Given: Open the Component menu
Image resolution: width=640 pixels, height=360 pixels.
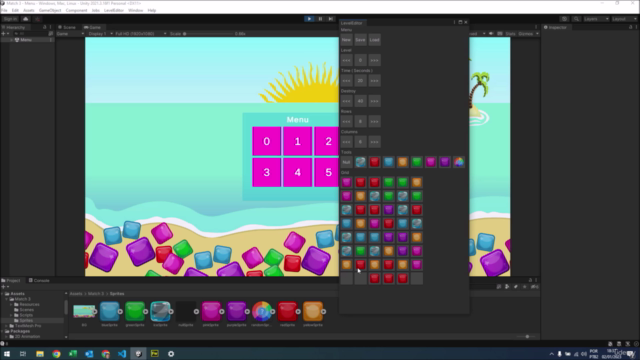Looking at the screenshot, I should (x=76, y=10).
